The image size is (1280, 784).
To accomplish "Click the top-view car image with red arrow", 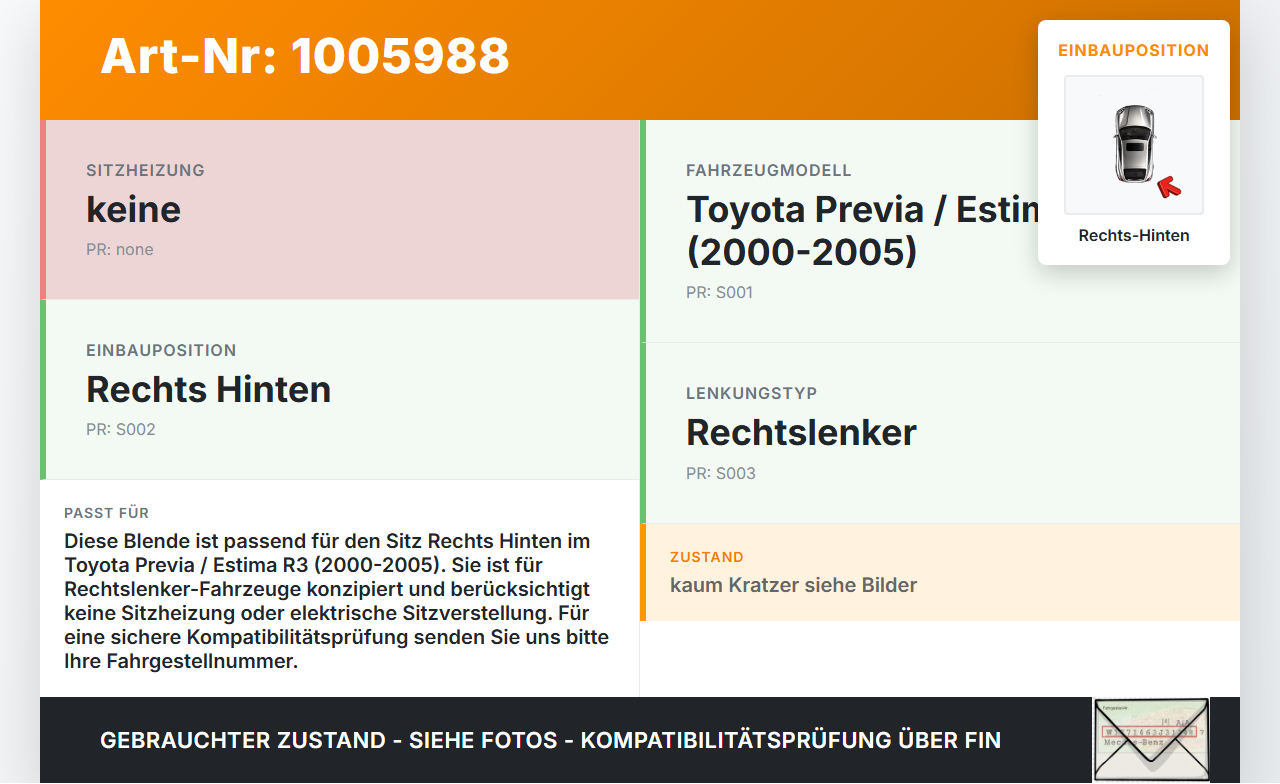I will pos(1134,145).
